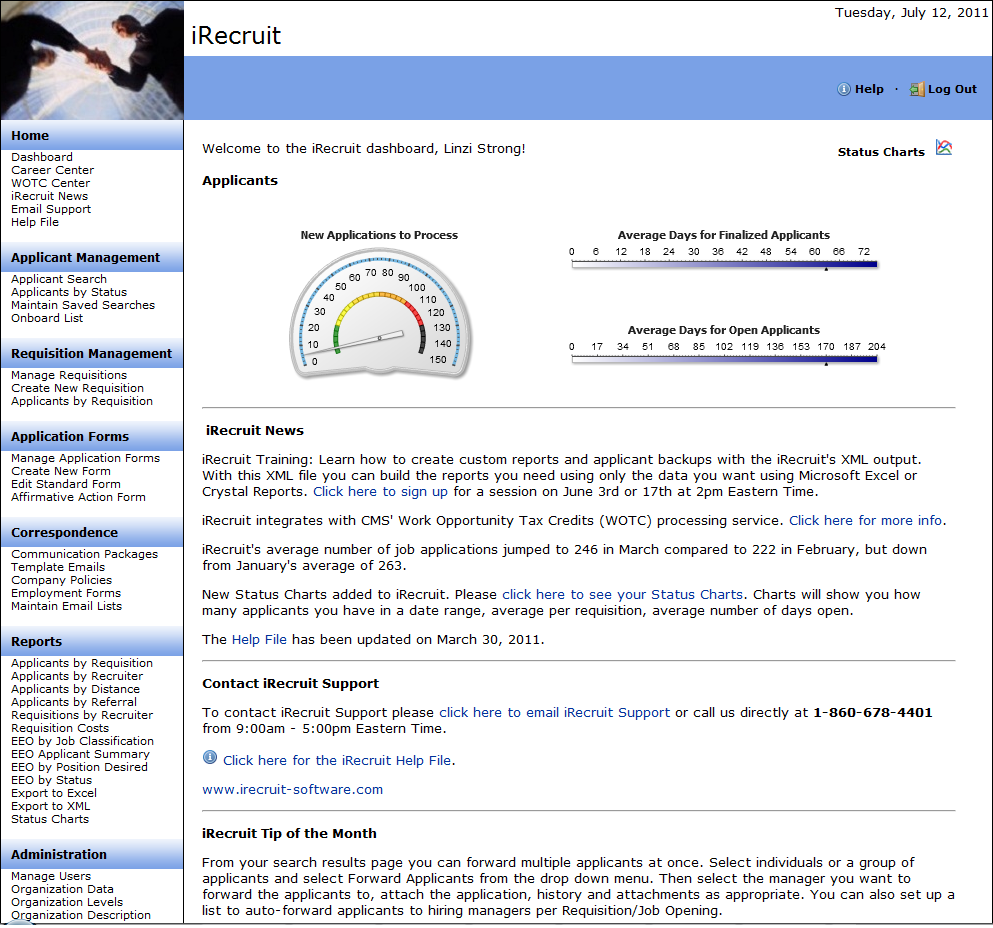
Task: Open Employment Forms
Action: coord(66,594)
